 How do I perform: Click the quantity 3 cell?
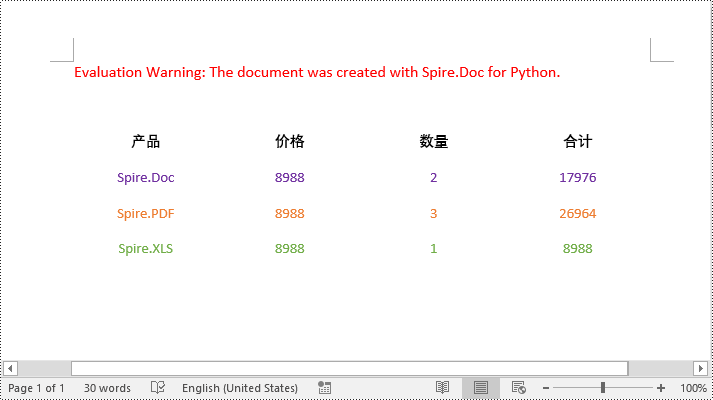click(x=434, y=214)
